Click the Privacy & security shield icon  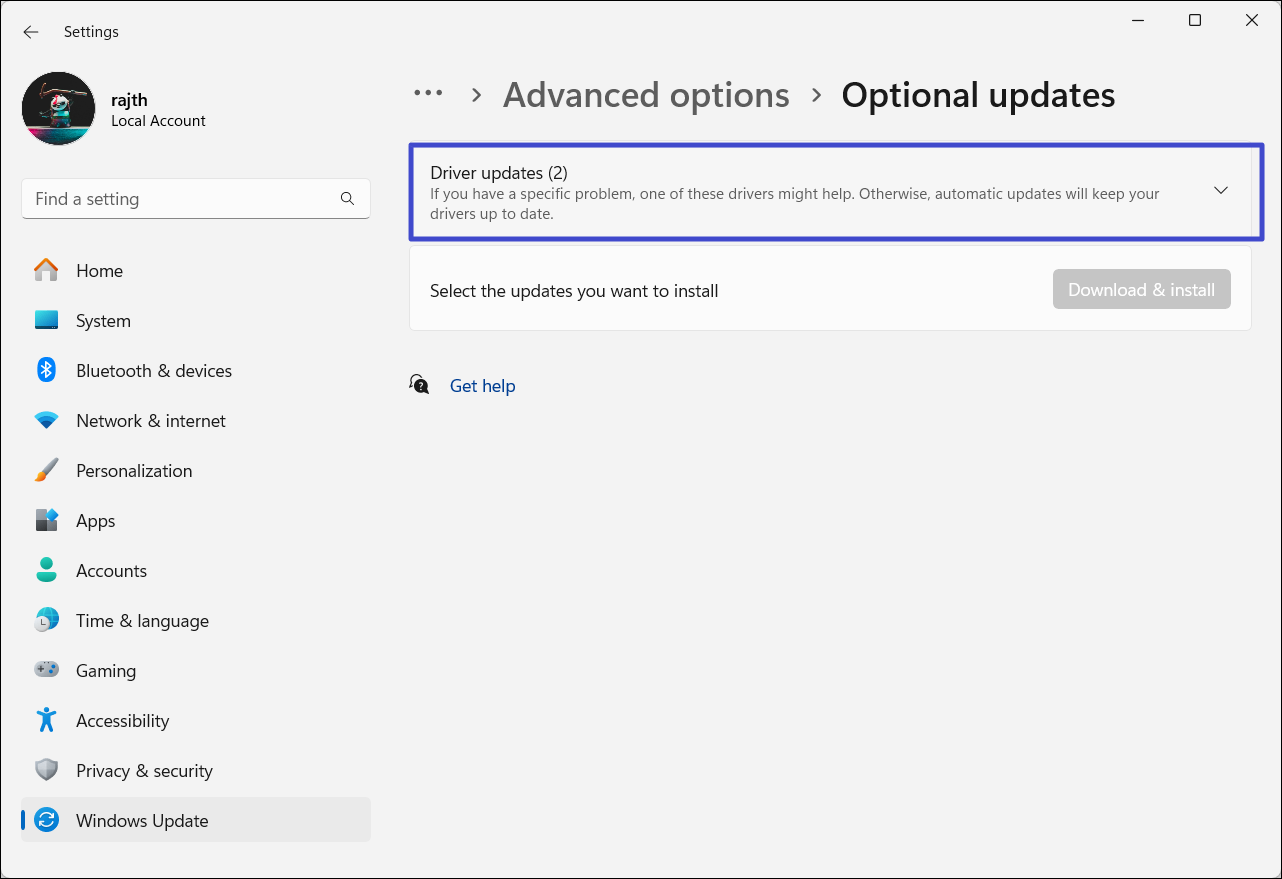coord(46,771)
